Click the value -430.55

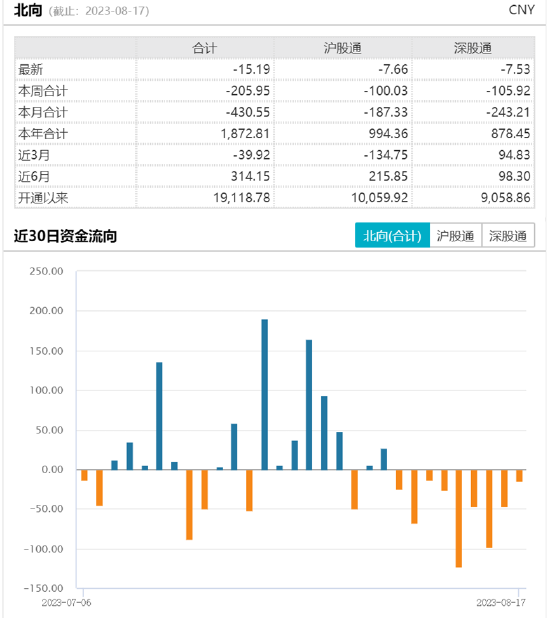pyautogui.click(x=248, y=112)
